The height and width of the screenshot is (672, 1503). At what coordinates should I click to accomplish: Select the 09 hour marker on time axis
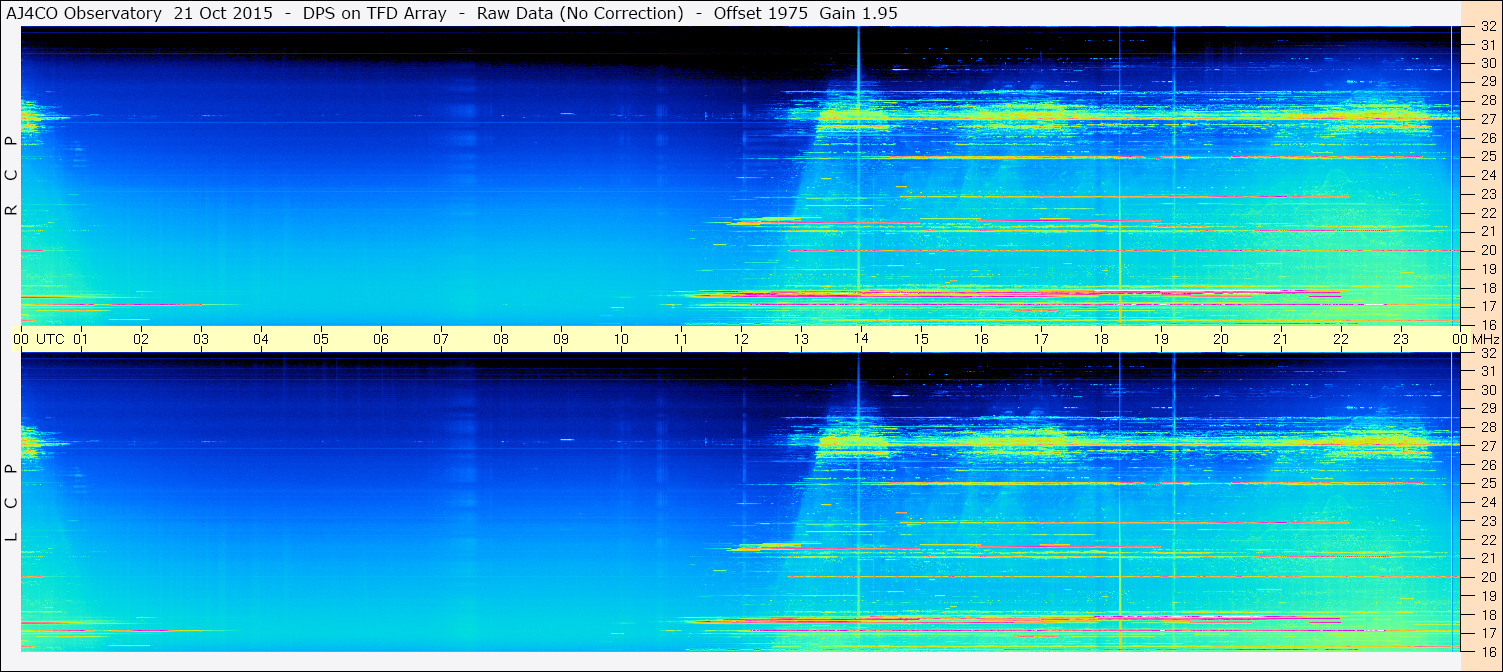coord(561,339)
